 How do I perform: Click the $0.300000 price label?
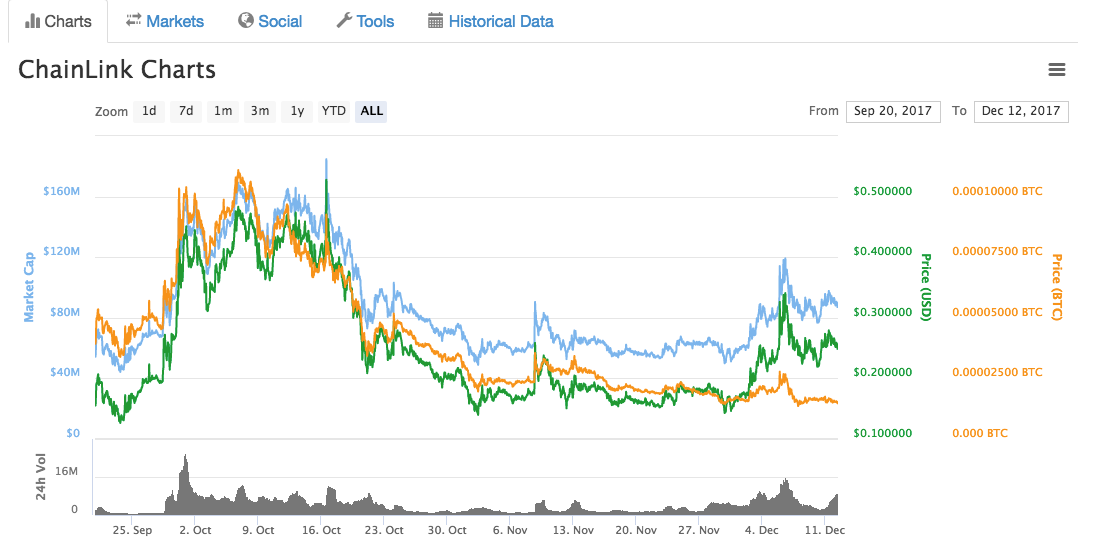click(x=882, y=312)
